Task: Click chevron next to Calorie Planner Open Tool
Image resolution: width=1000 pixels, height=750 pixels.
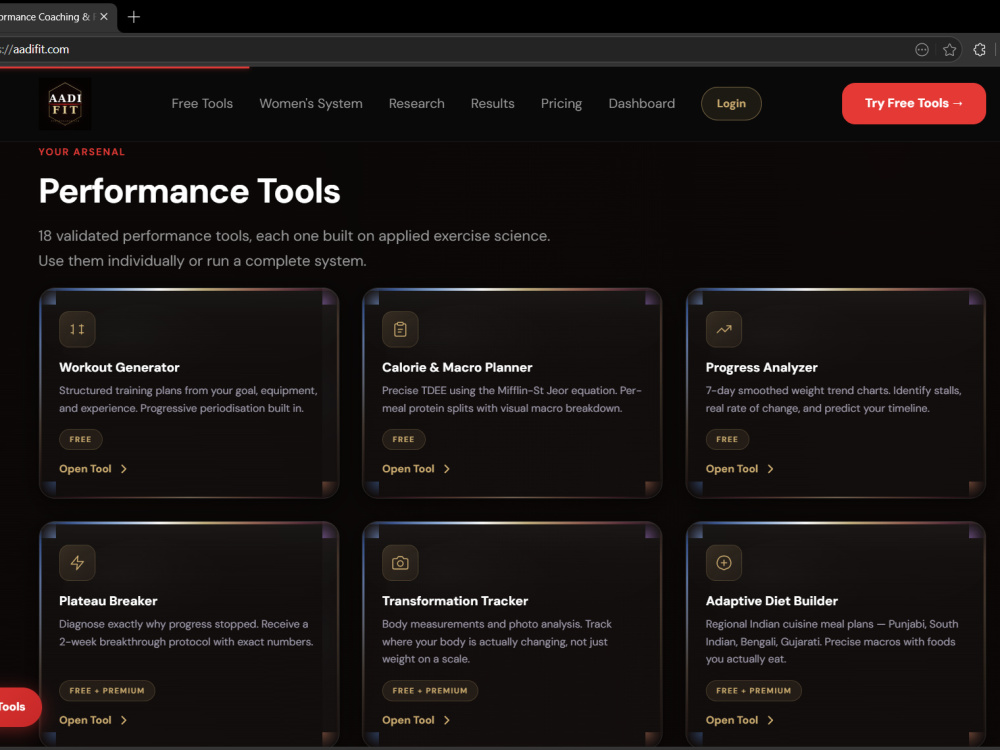Action: tap(447, 469)
